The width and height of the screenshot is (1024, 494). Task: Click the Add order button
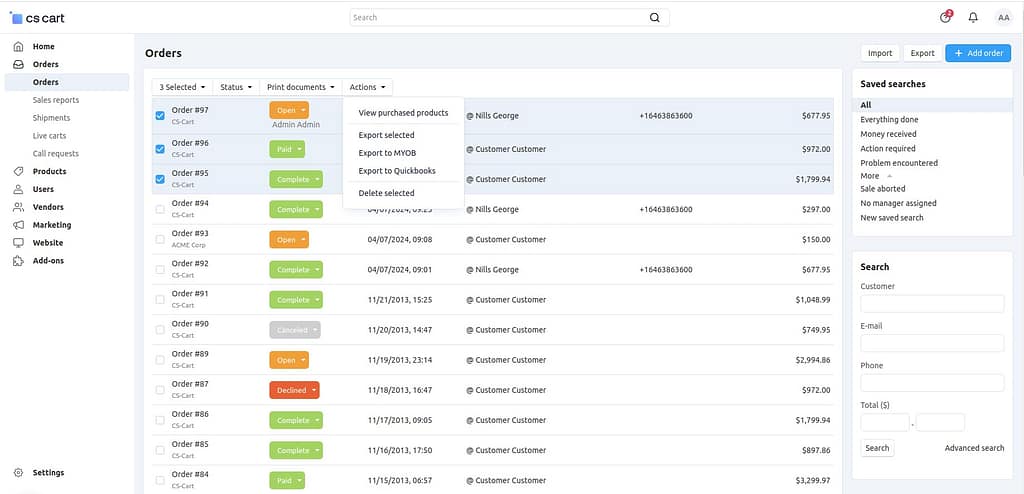pyautogui.click(x=978, y=53)
